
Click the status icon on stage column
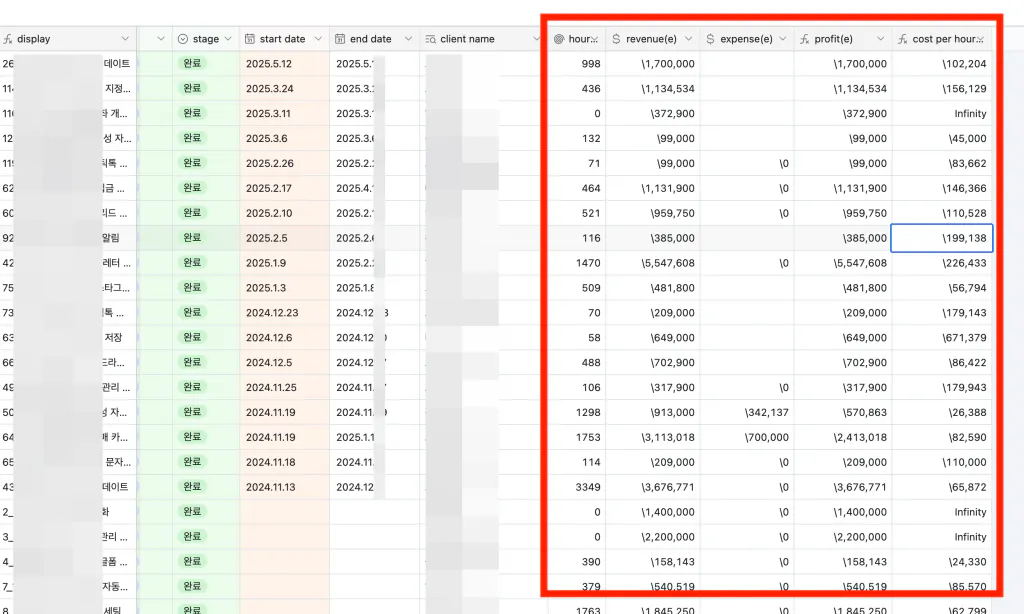pos(185,38)
